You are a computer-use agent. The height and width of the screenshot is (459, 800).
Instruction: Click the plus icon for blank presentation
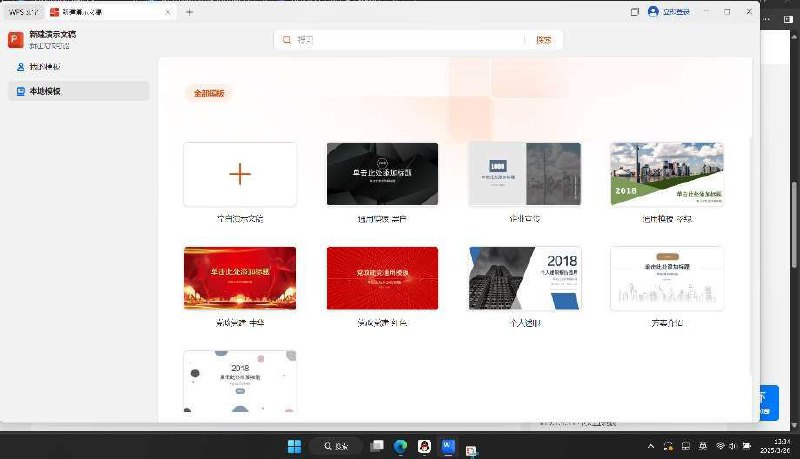[x=240, y=174]
